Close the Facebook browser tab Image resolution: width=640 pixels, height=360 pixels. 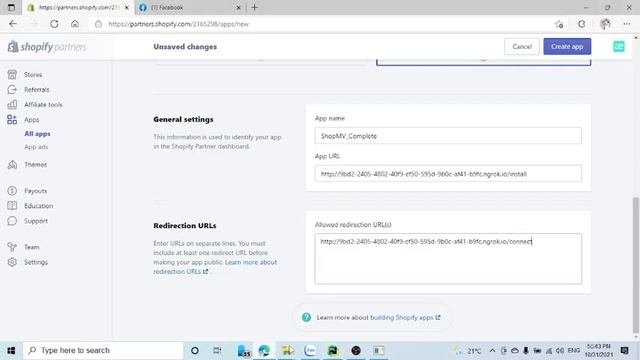point(239,7)
